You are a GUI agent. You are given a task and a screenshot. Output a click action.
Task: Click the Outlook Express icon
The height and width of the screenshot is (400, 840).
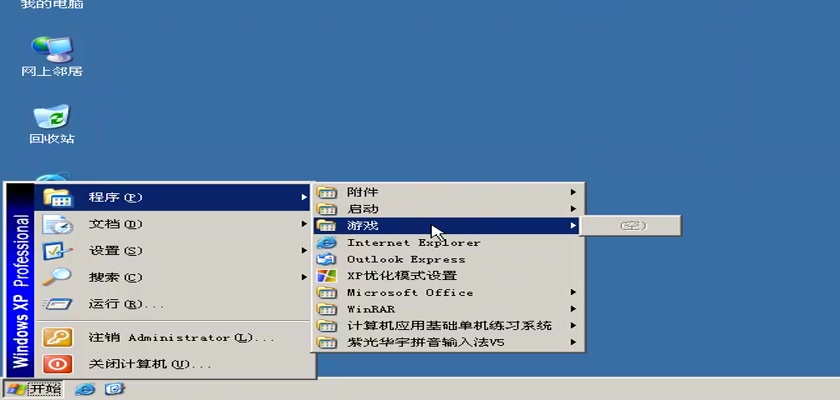(327, 259)
